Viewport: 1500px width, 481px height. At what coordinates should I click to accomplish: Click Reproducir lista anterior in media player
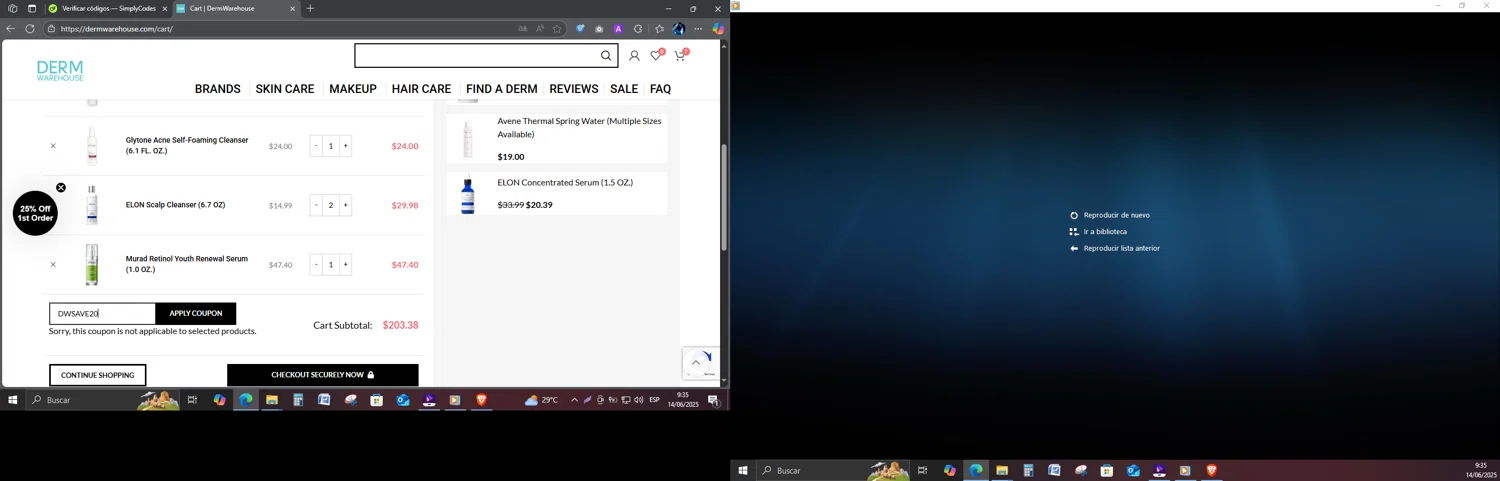(x=1115, y=248)
